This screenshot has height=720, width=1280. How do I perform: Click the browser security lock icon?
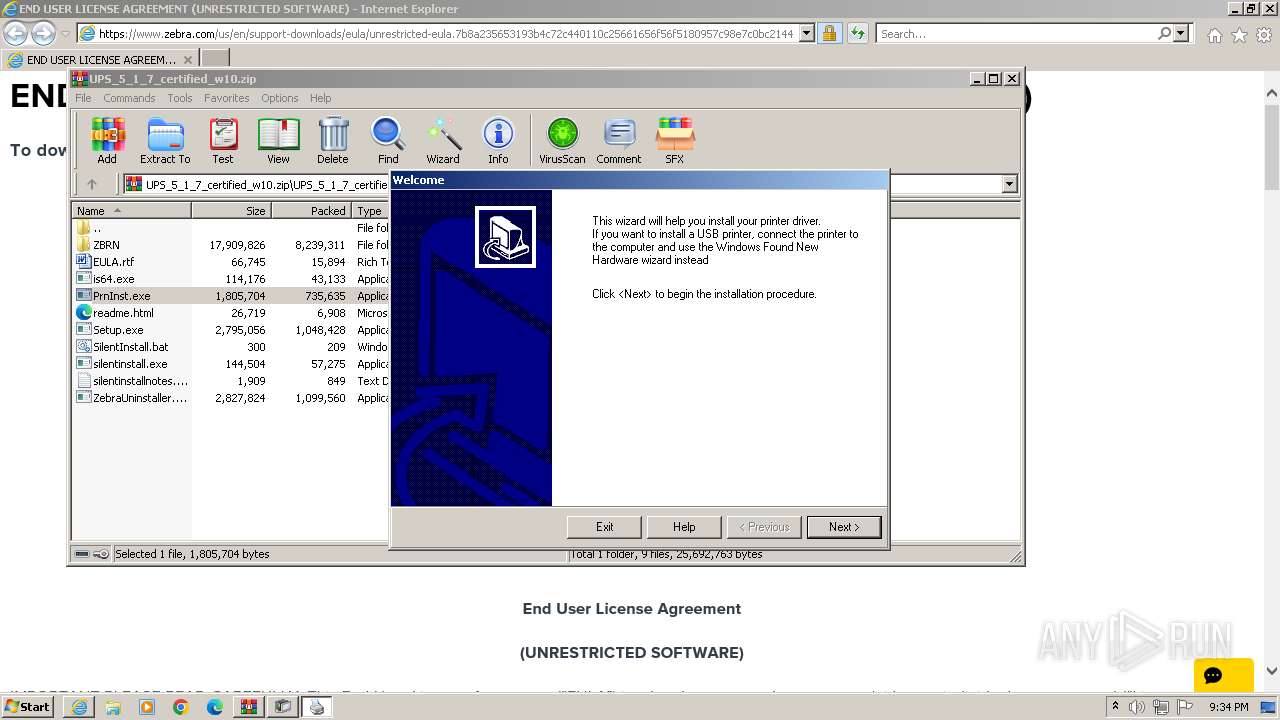[x=829, y=33]
